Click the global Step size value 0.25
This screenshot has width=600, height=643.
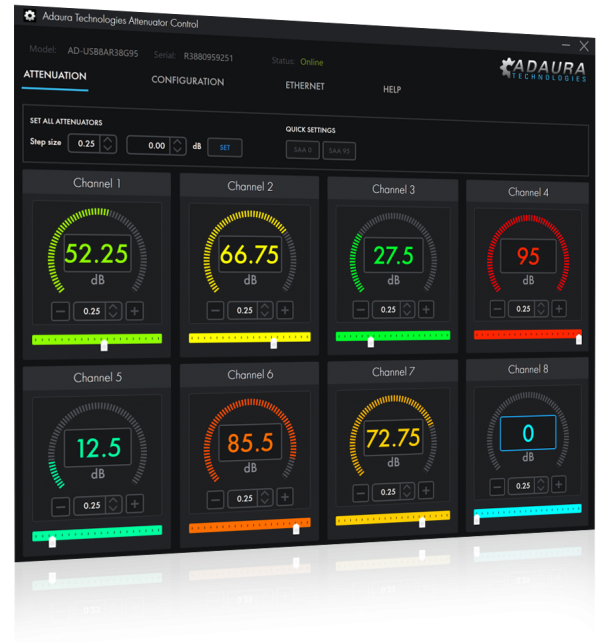pos(85,144)
